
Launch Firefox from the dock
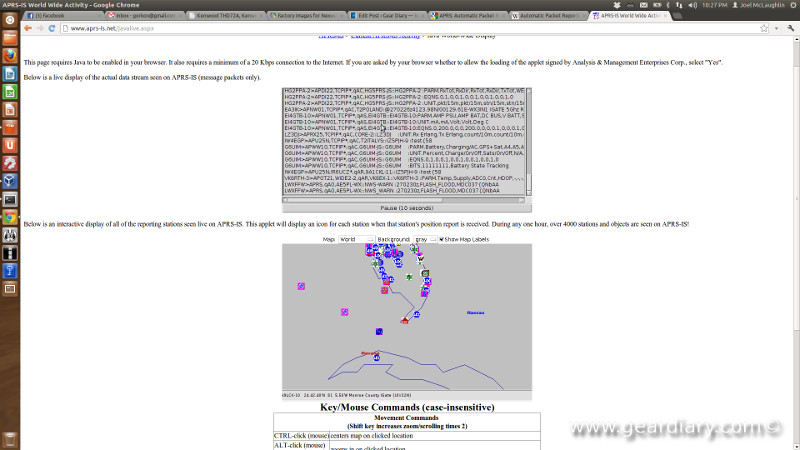pos(10,56)
